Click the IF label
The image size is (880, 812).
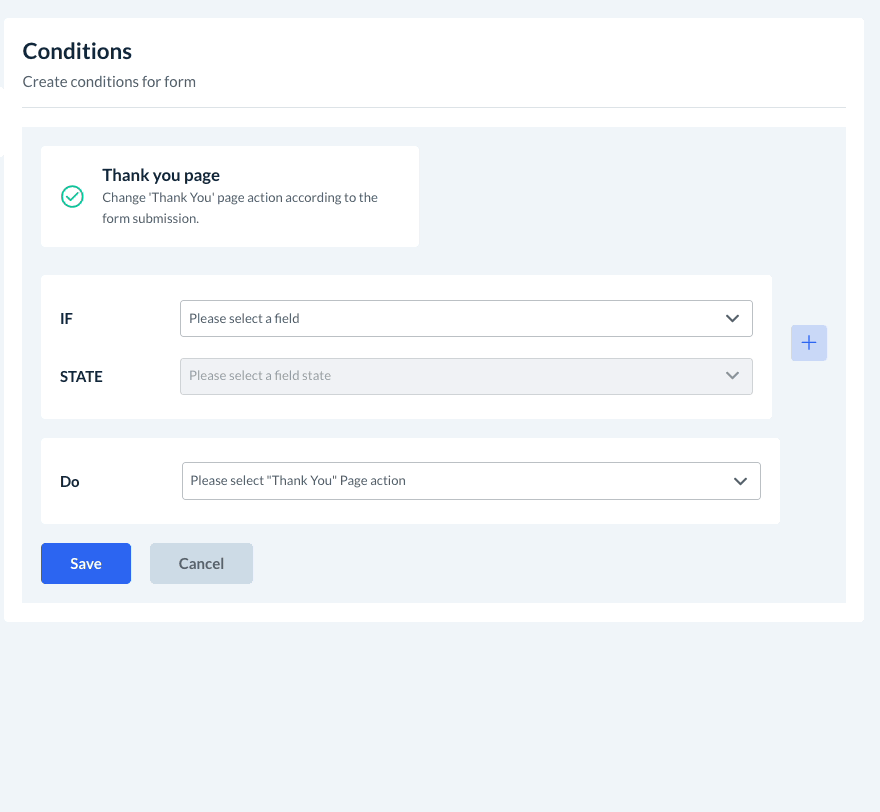click(67, 319)
